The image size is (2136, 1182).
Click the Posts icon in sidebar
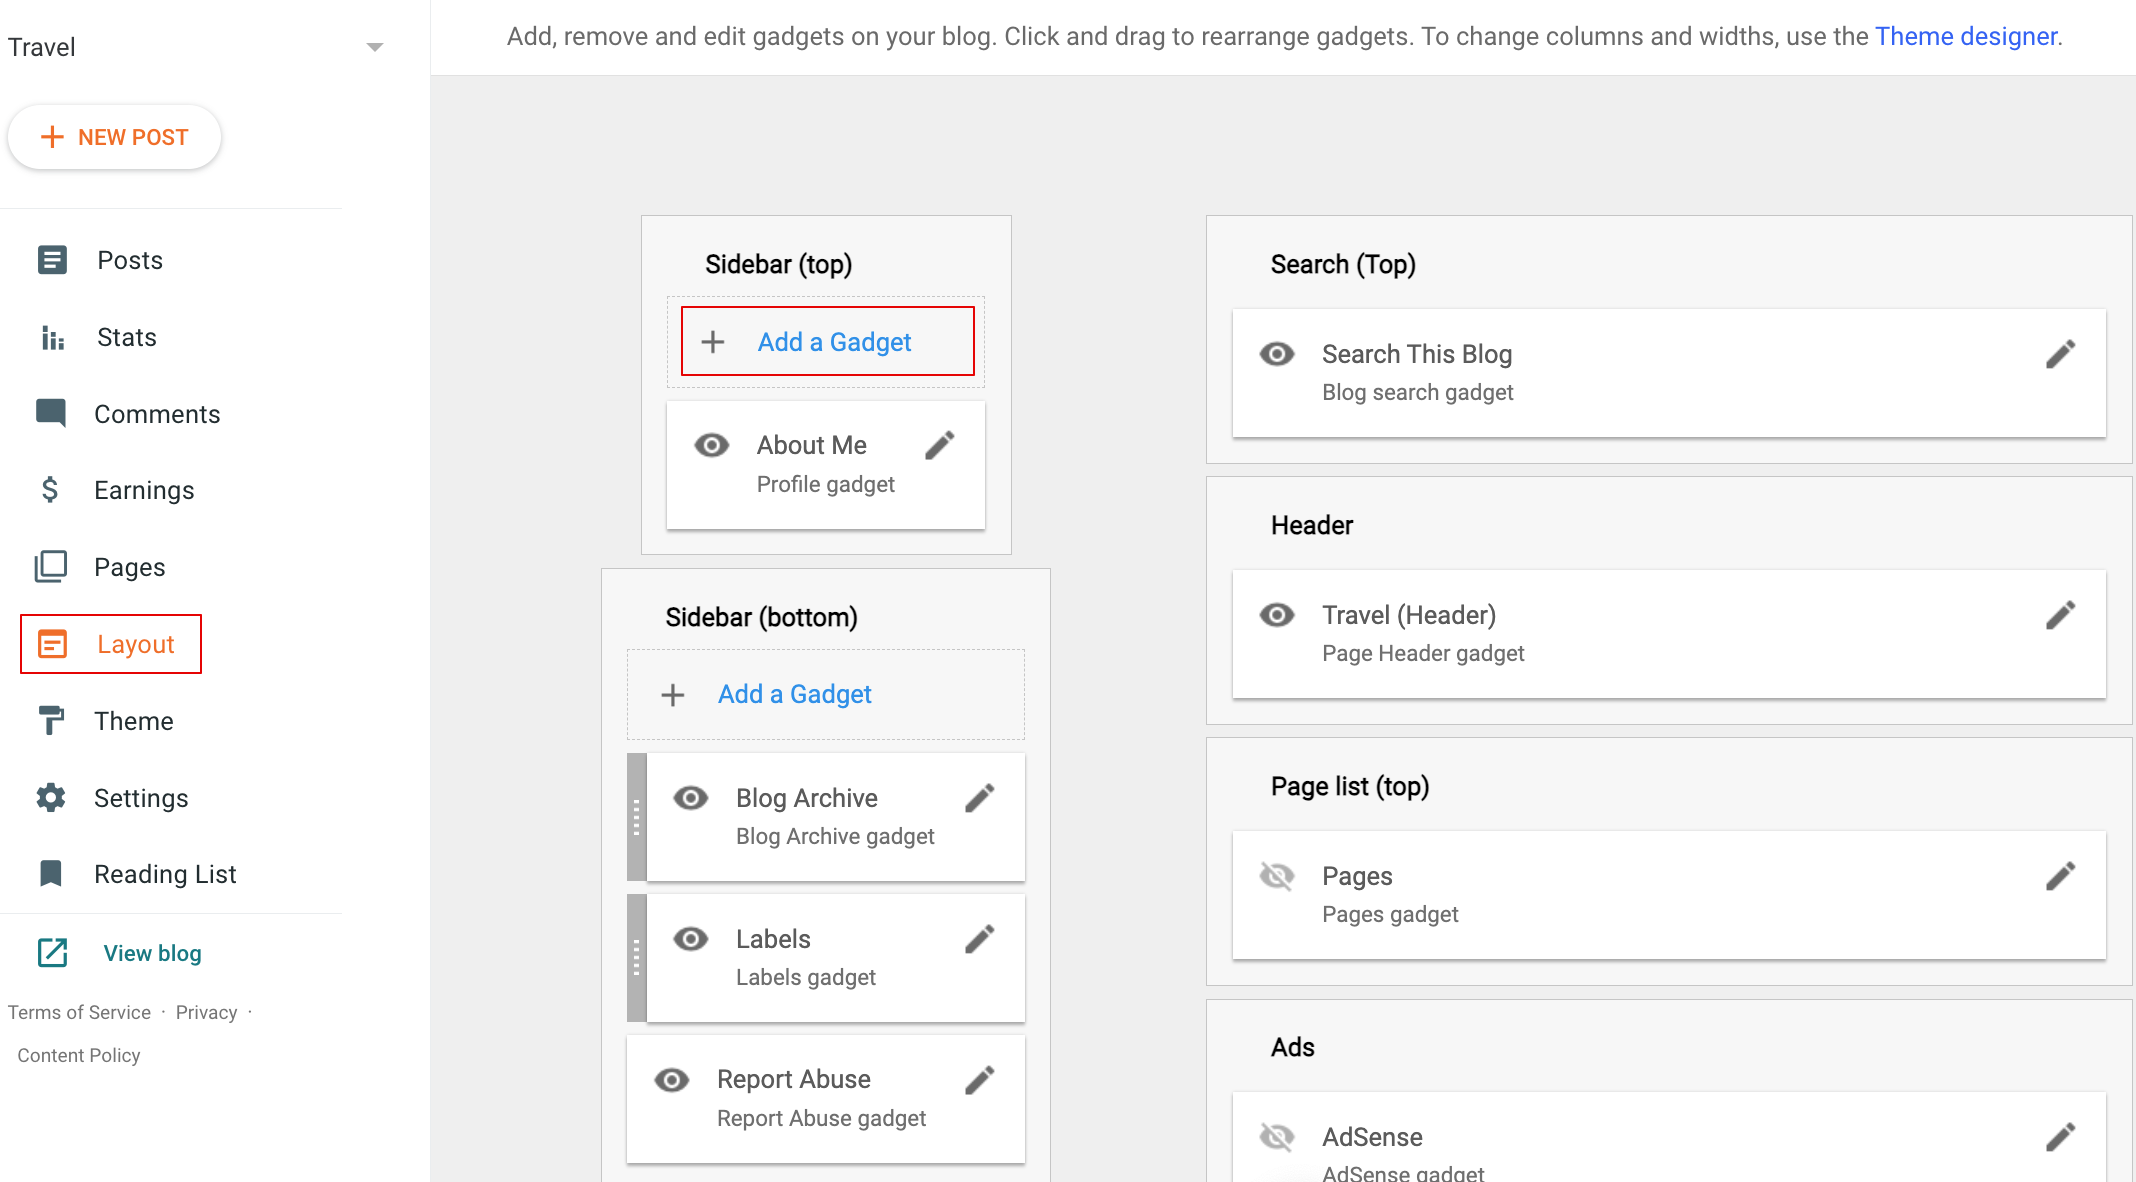point(52,260)
